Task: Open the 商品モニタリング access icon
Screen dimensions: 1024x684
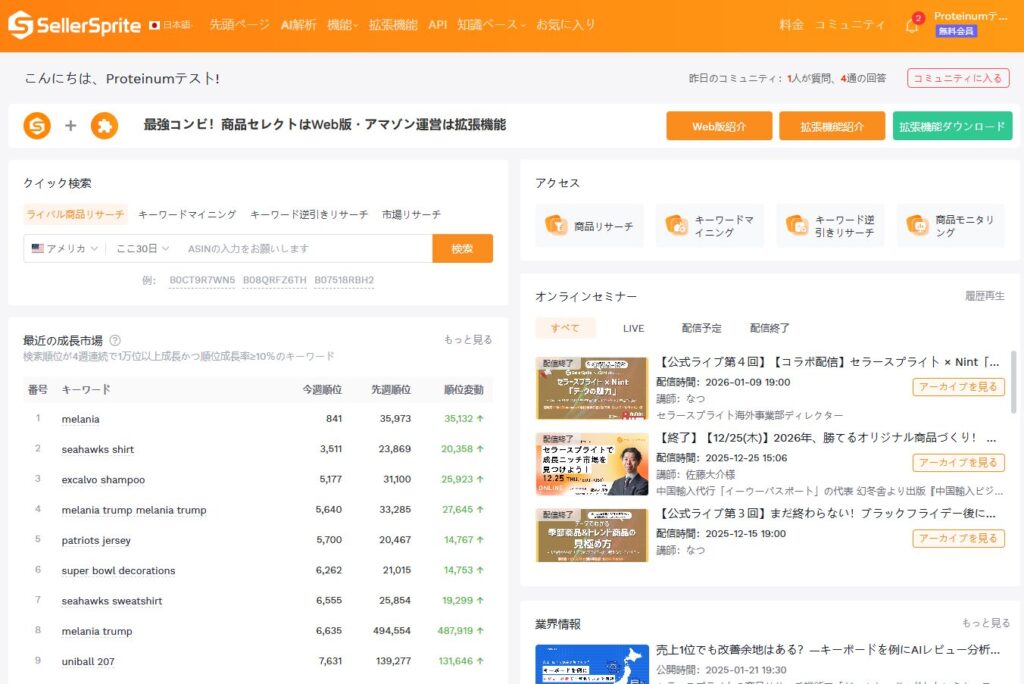Action: tap(917, 226)
